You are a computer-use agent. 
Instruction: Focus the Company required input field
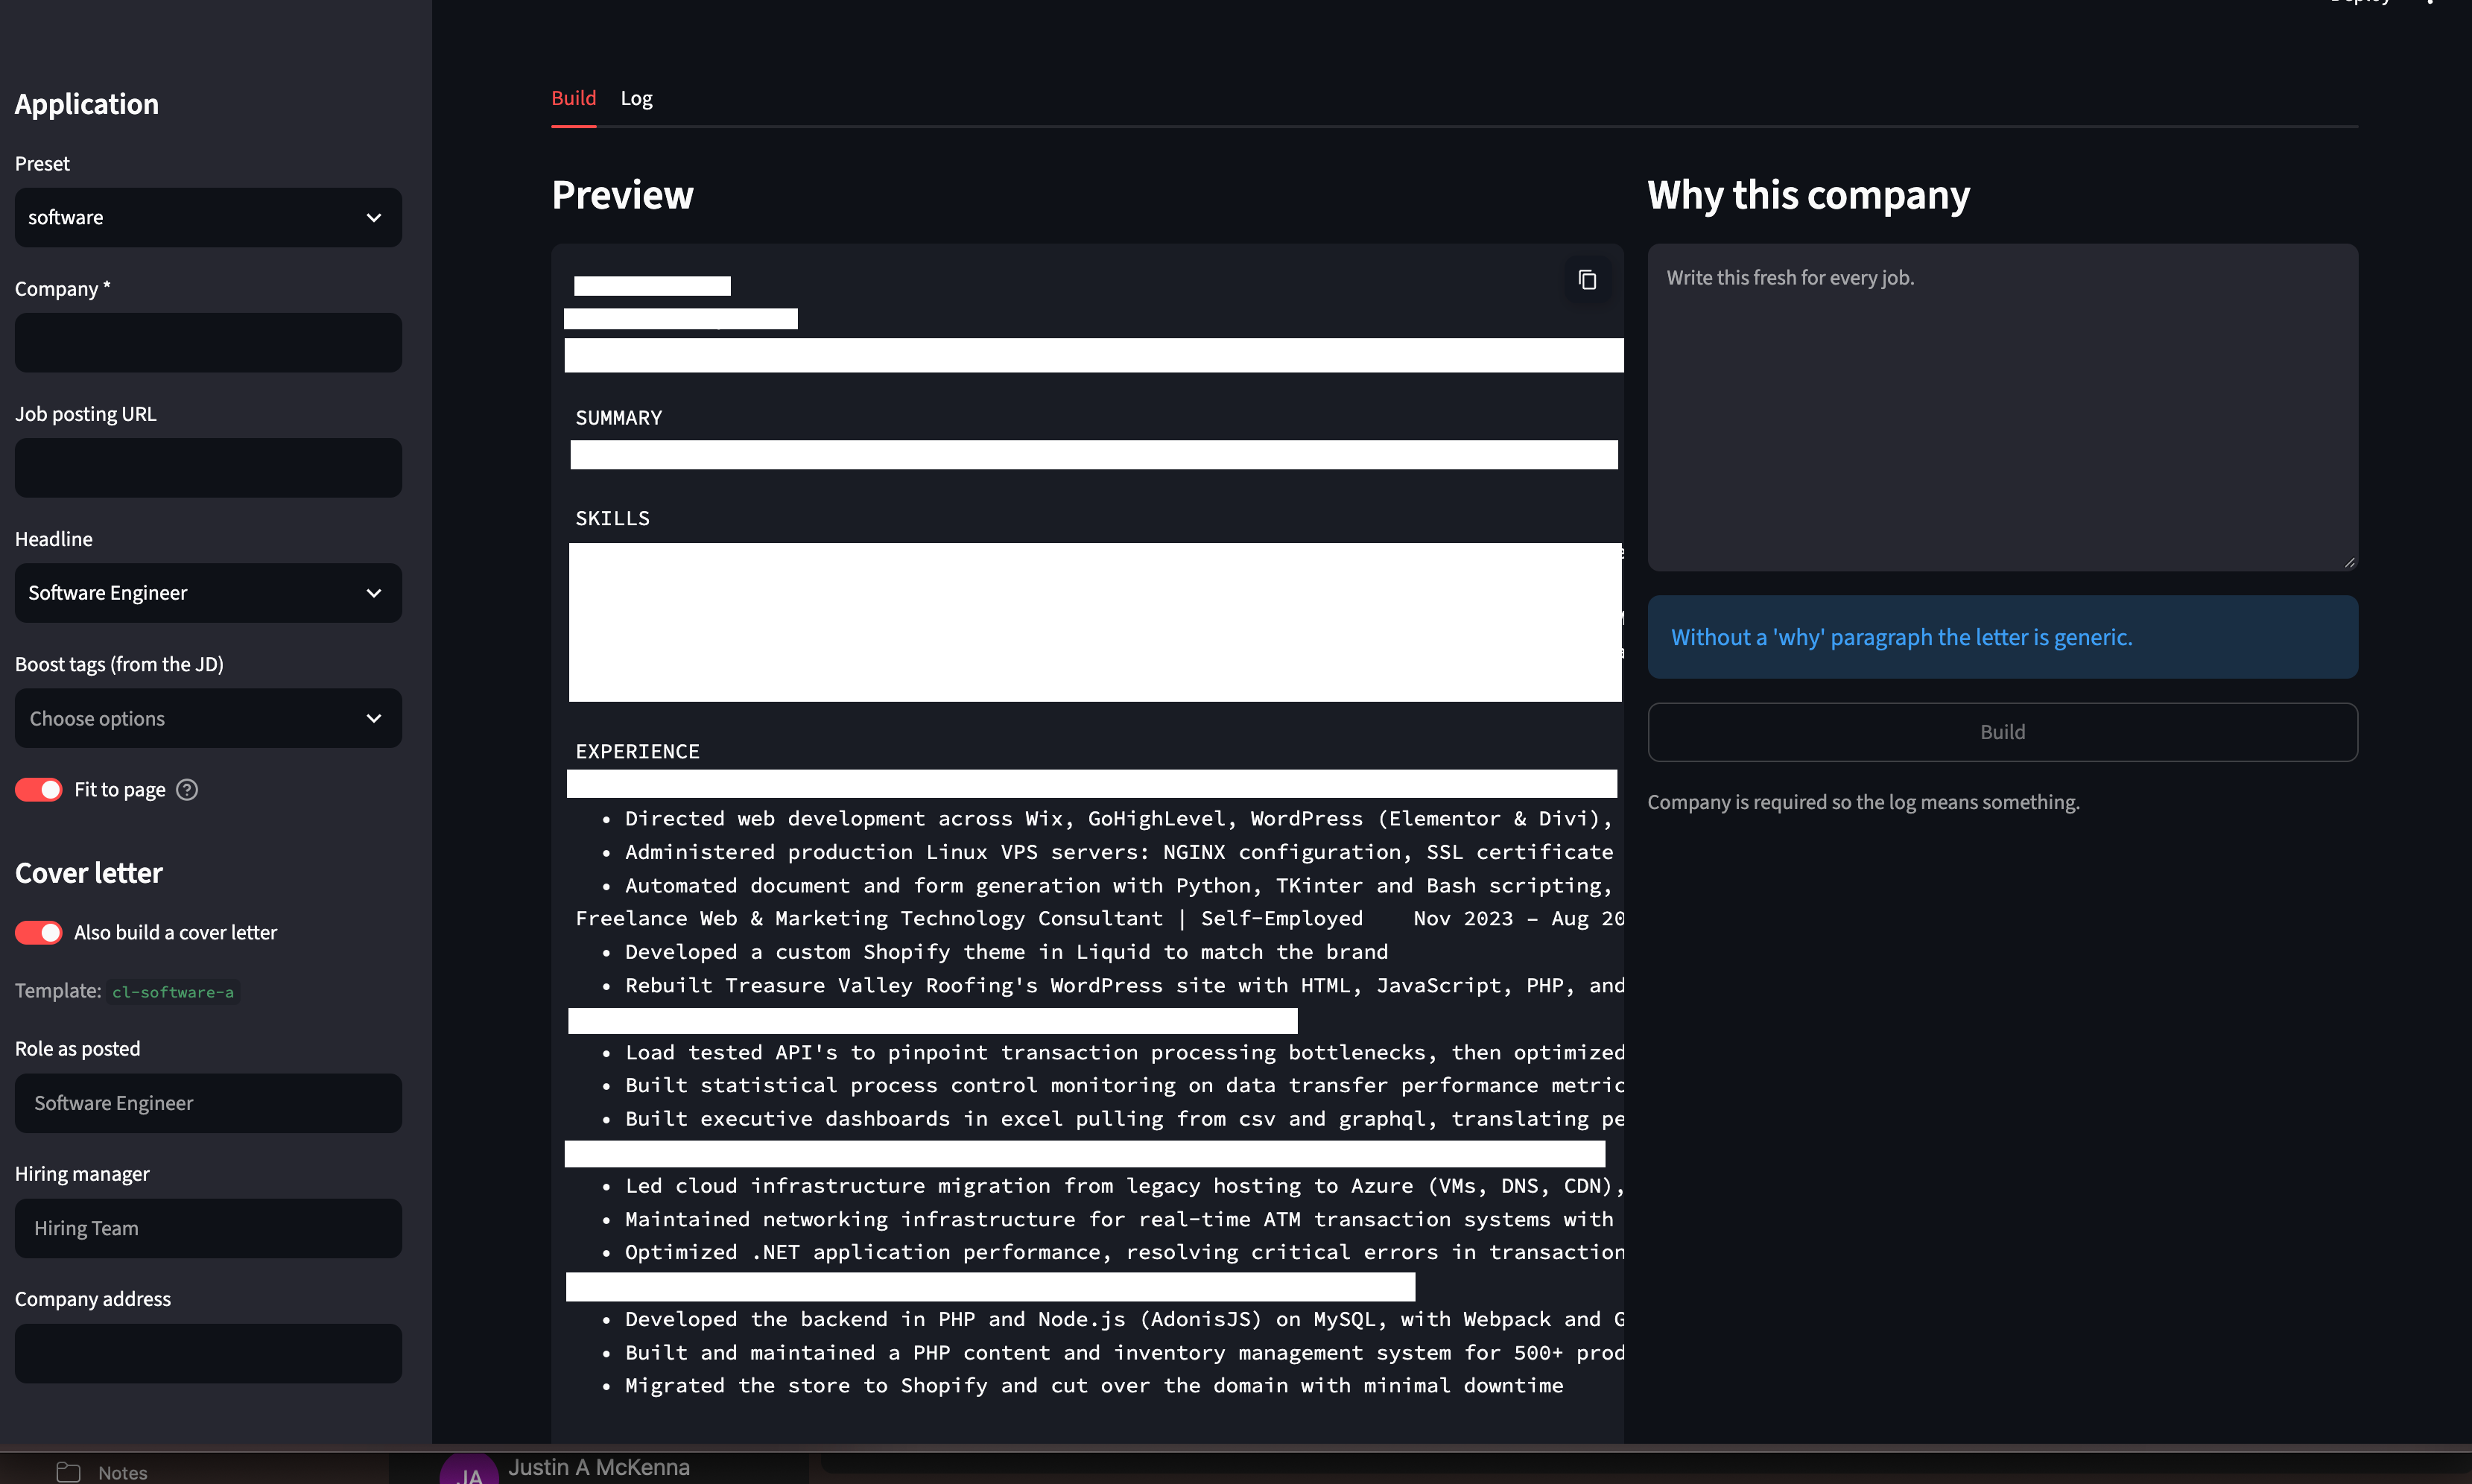pos(208,342)
